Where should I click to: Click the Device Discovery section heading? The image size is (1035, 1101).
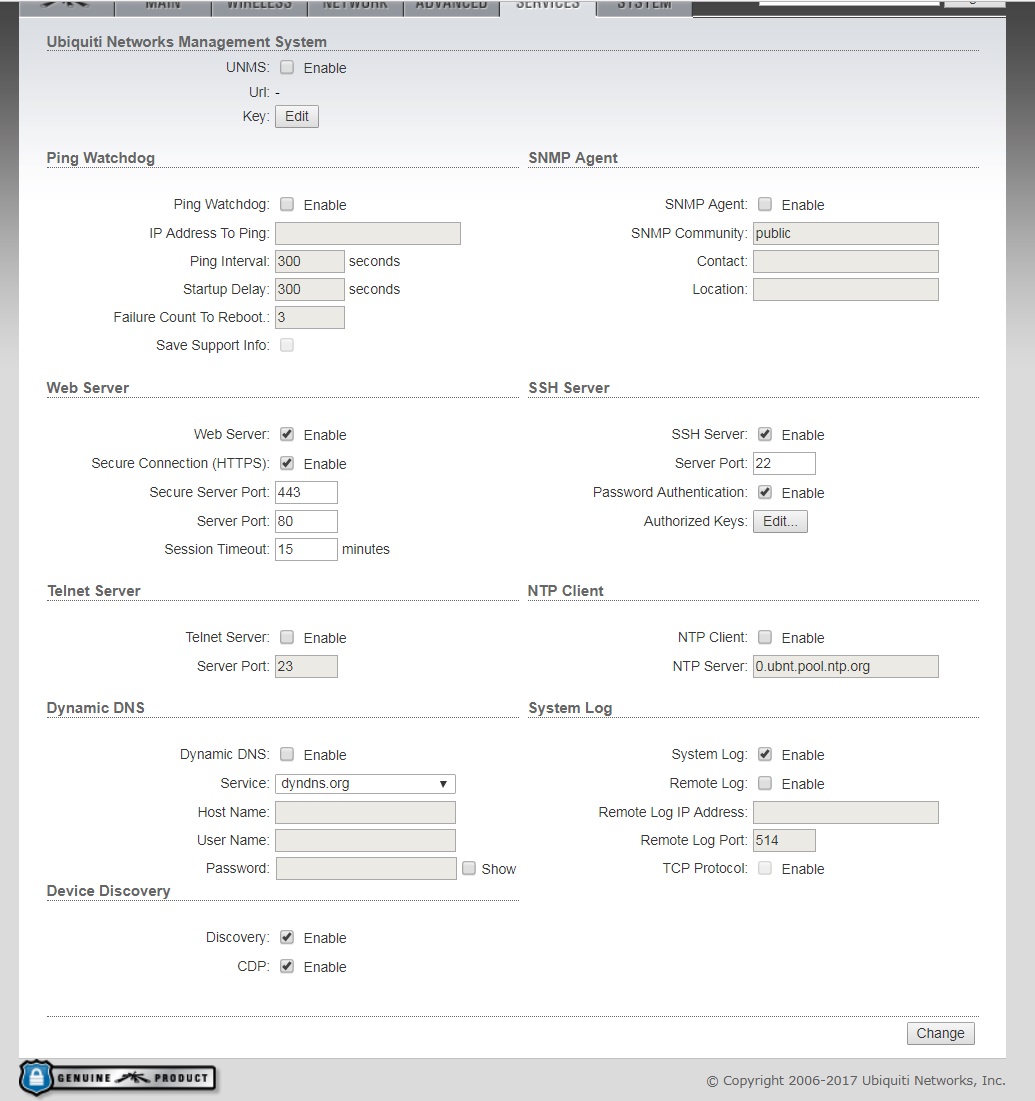[x=108, y=891]
